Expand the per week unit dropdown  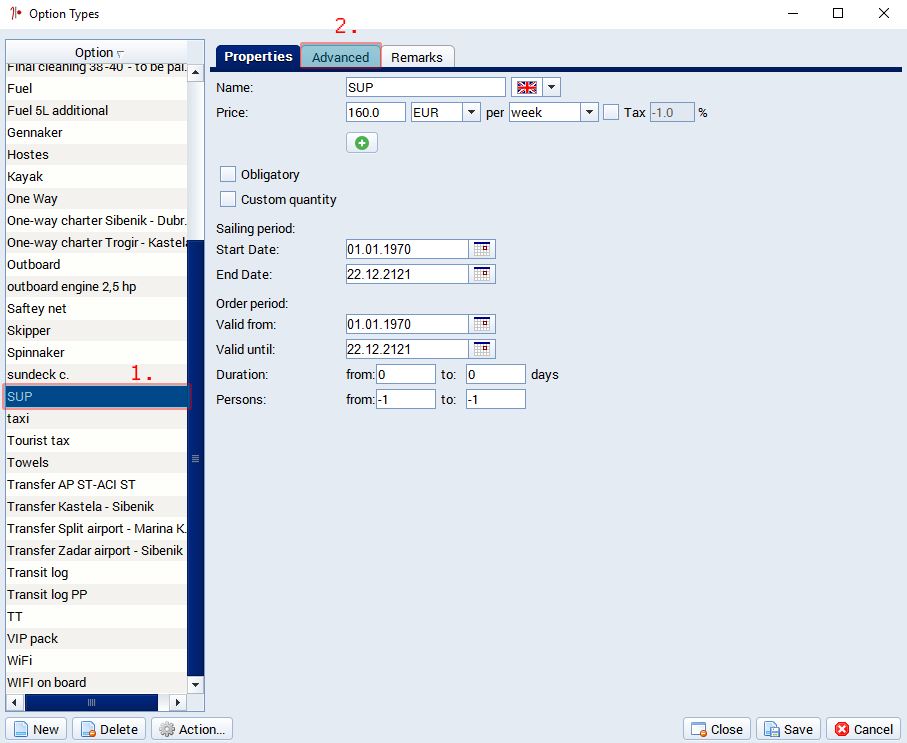click(589, 112)
